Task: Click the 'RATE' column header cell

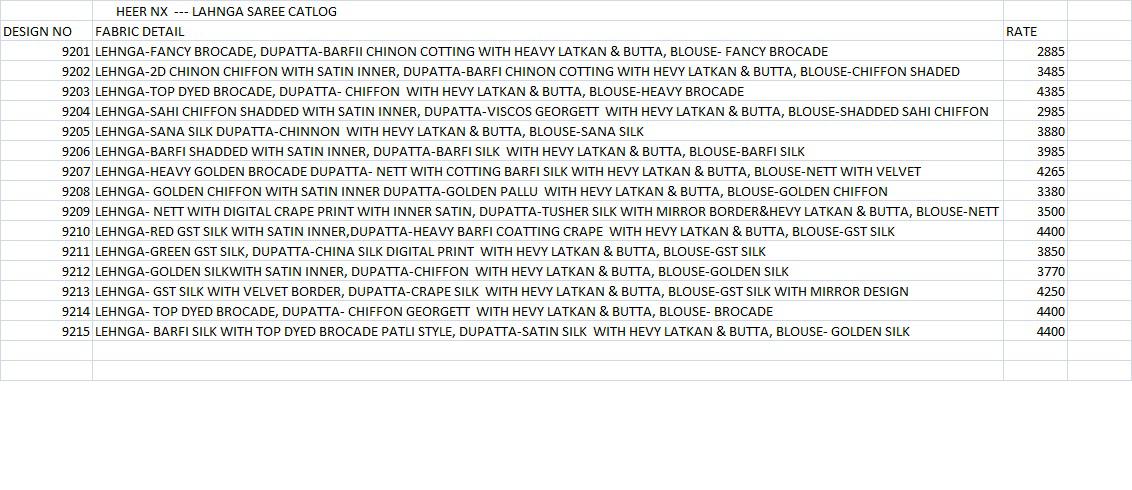Action: [x=1021, y=32]
